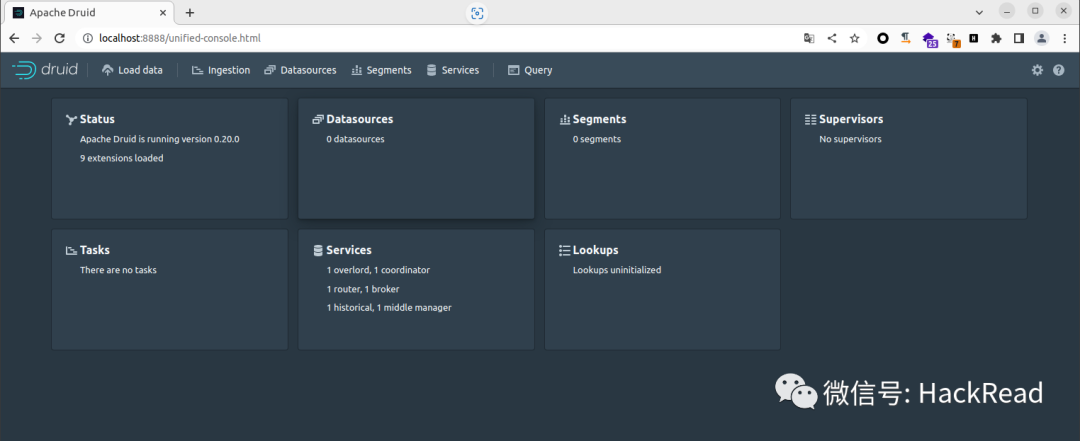Open the Datasources nav item
1080x441 pixels.
click(x=300, y=70)
